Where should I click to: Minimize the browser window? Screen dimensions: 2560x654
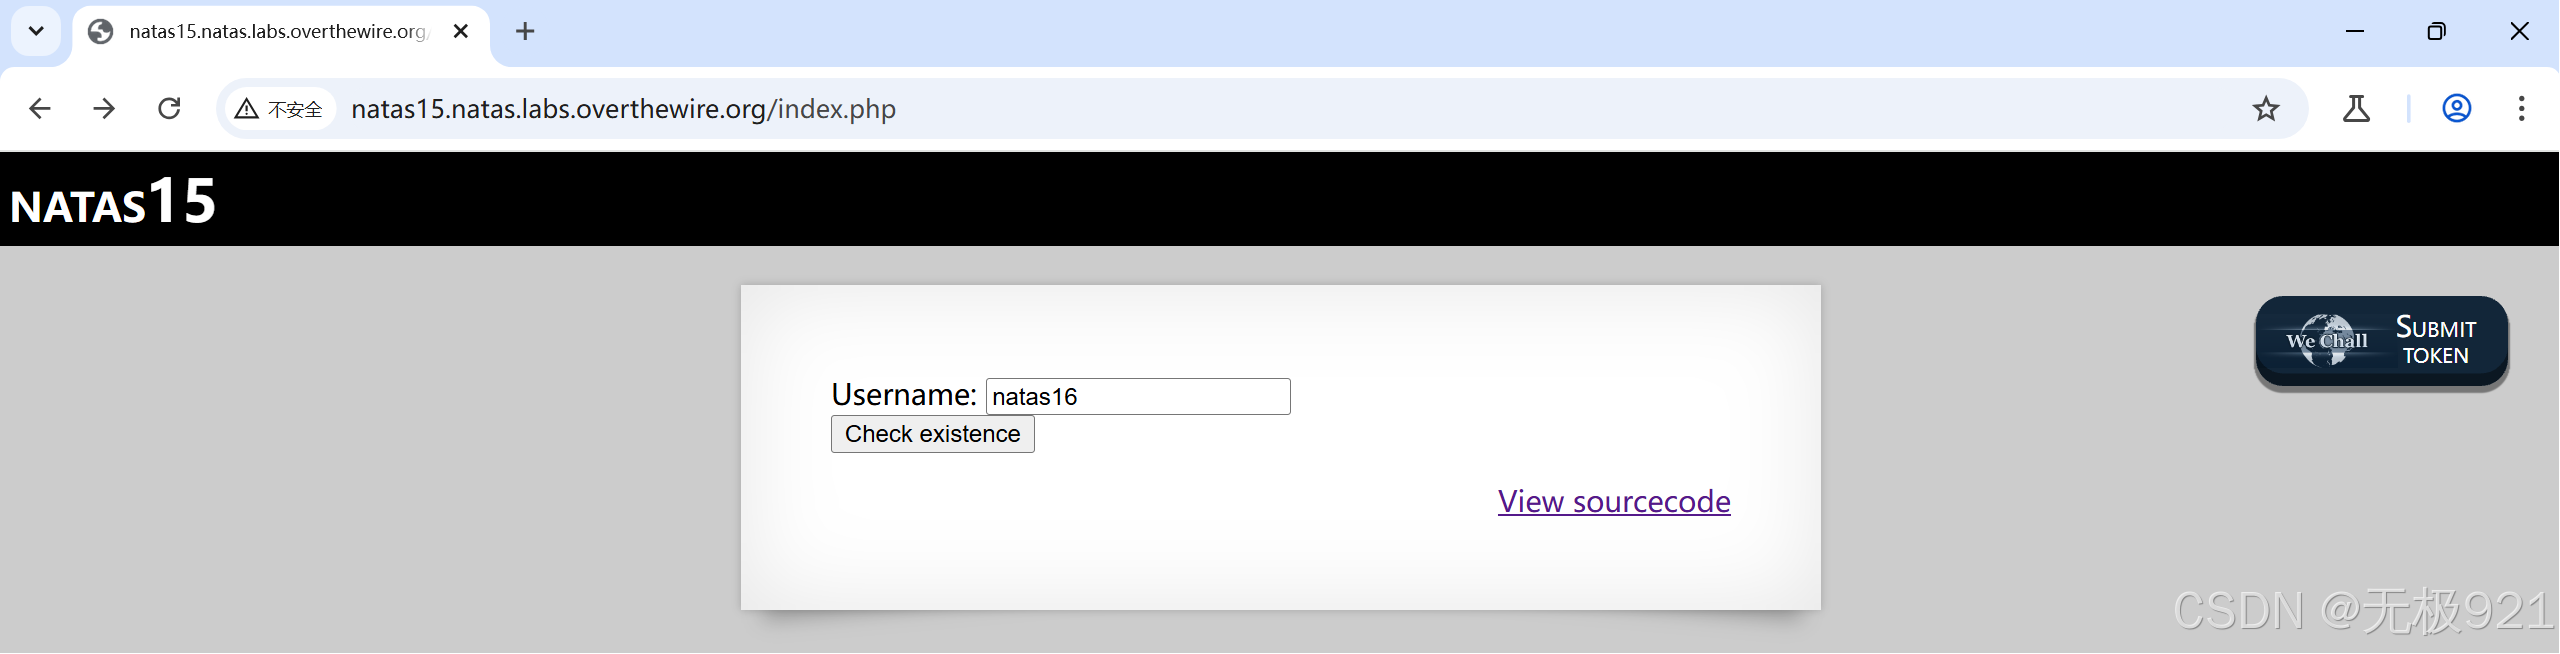click(2355, 31)
